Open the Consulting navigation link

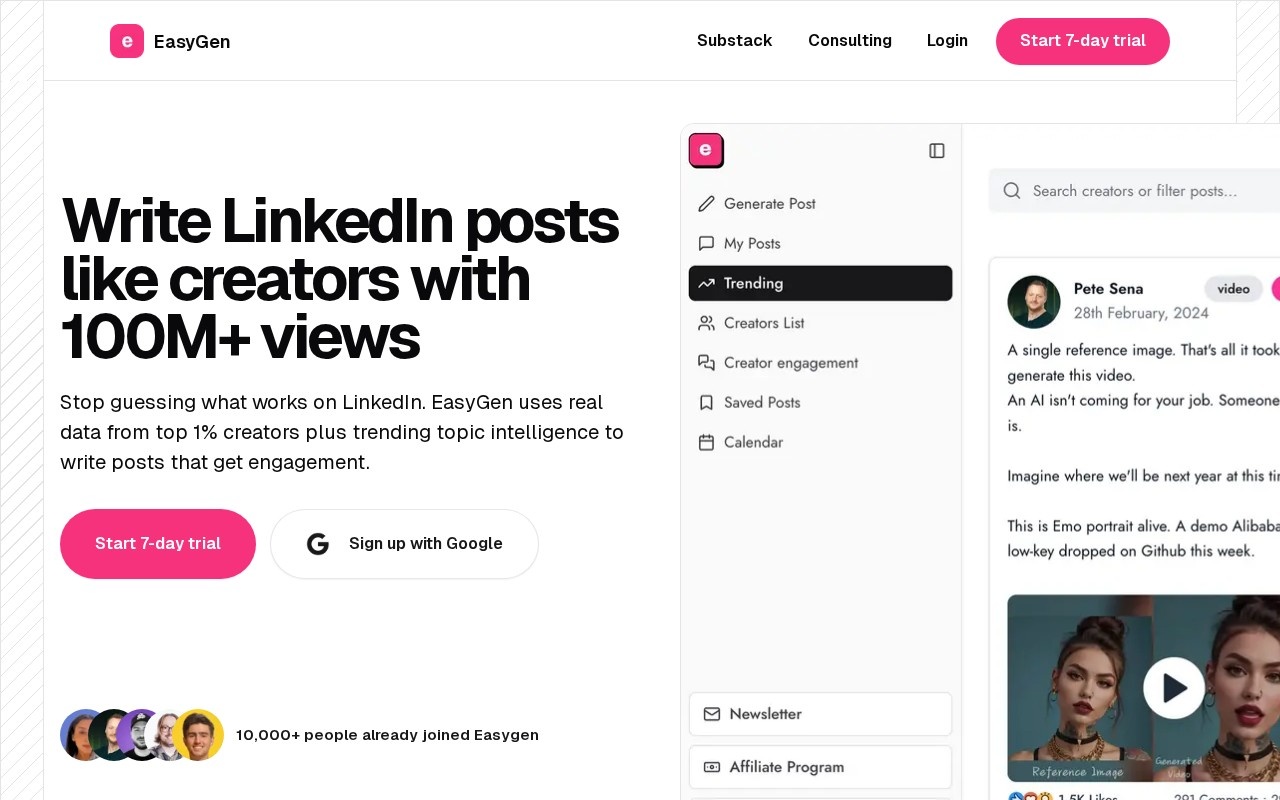pos(850,41)
